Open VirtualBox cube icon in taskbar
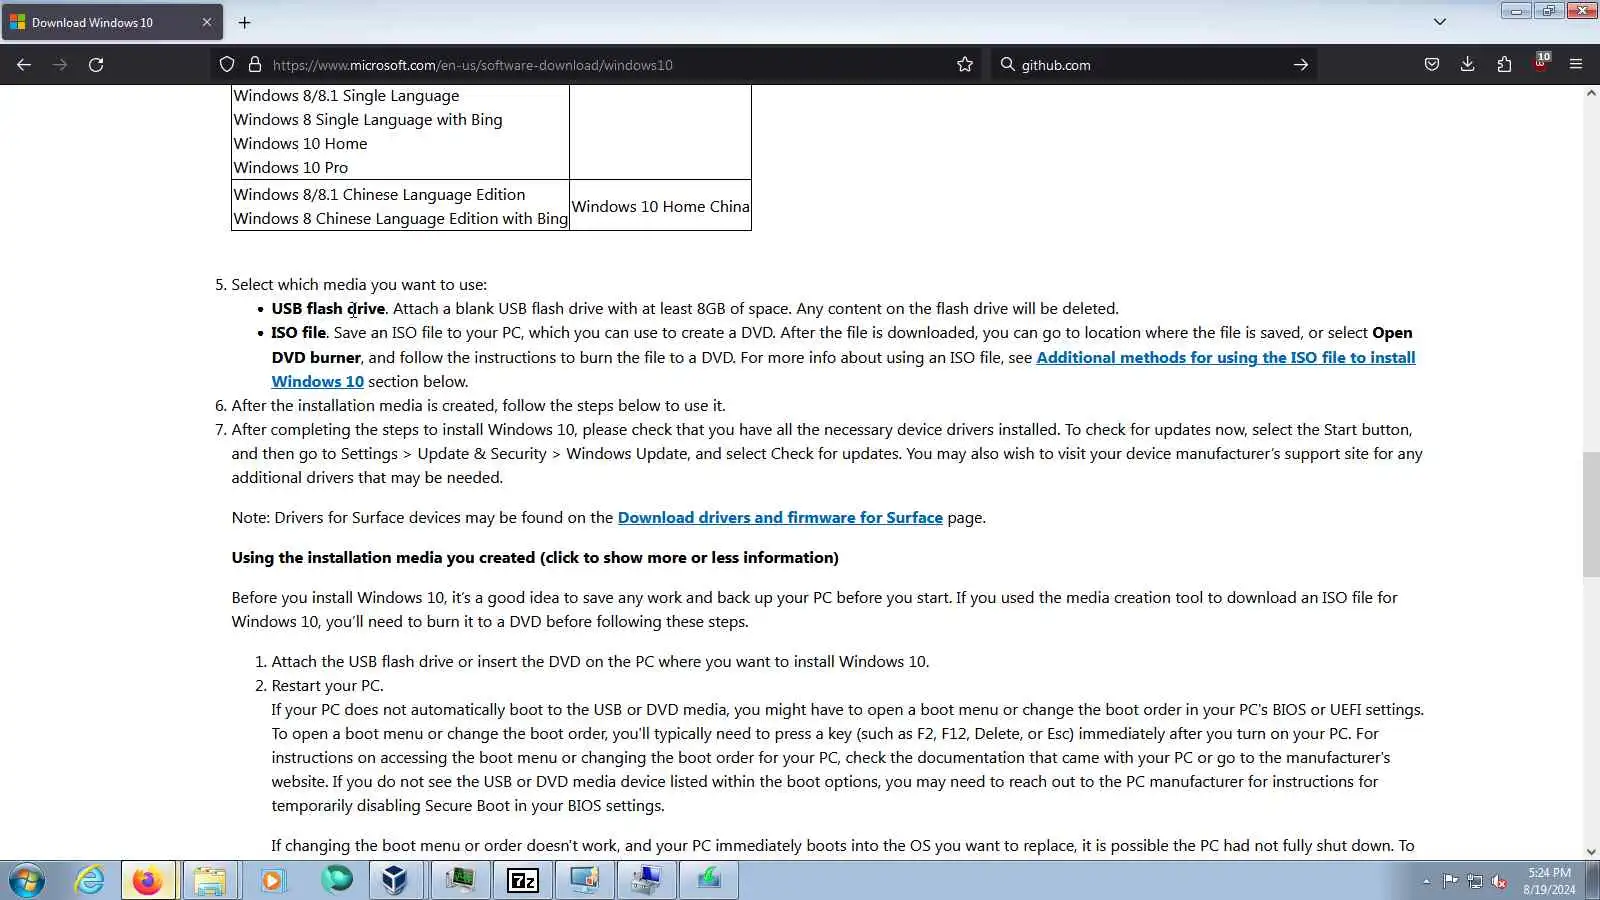Viewport: 1600px width, 900px height. [394, 881]
